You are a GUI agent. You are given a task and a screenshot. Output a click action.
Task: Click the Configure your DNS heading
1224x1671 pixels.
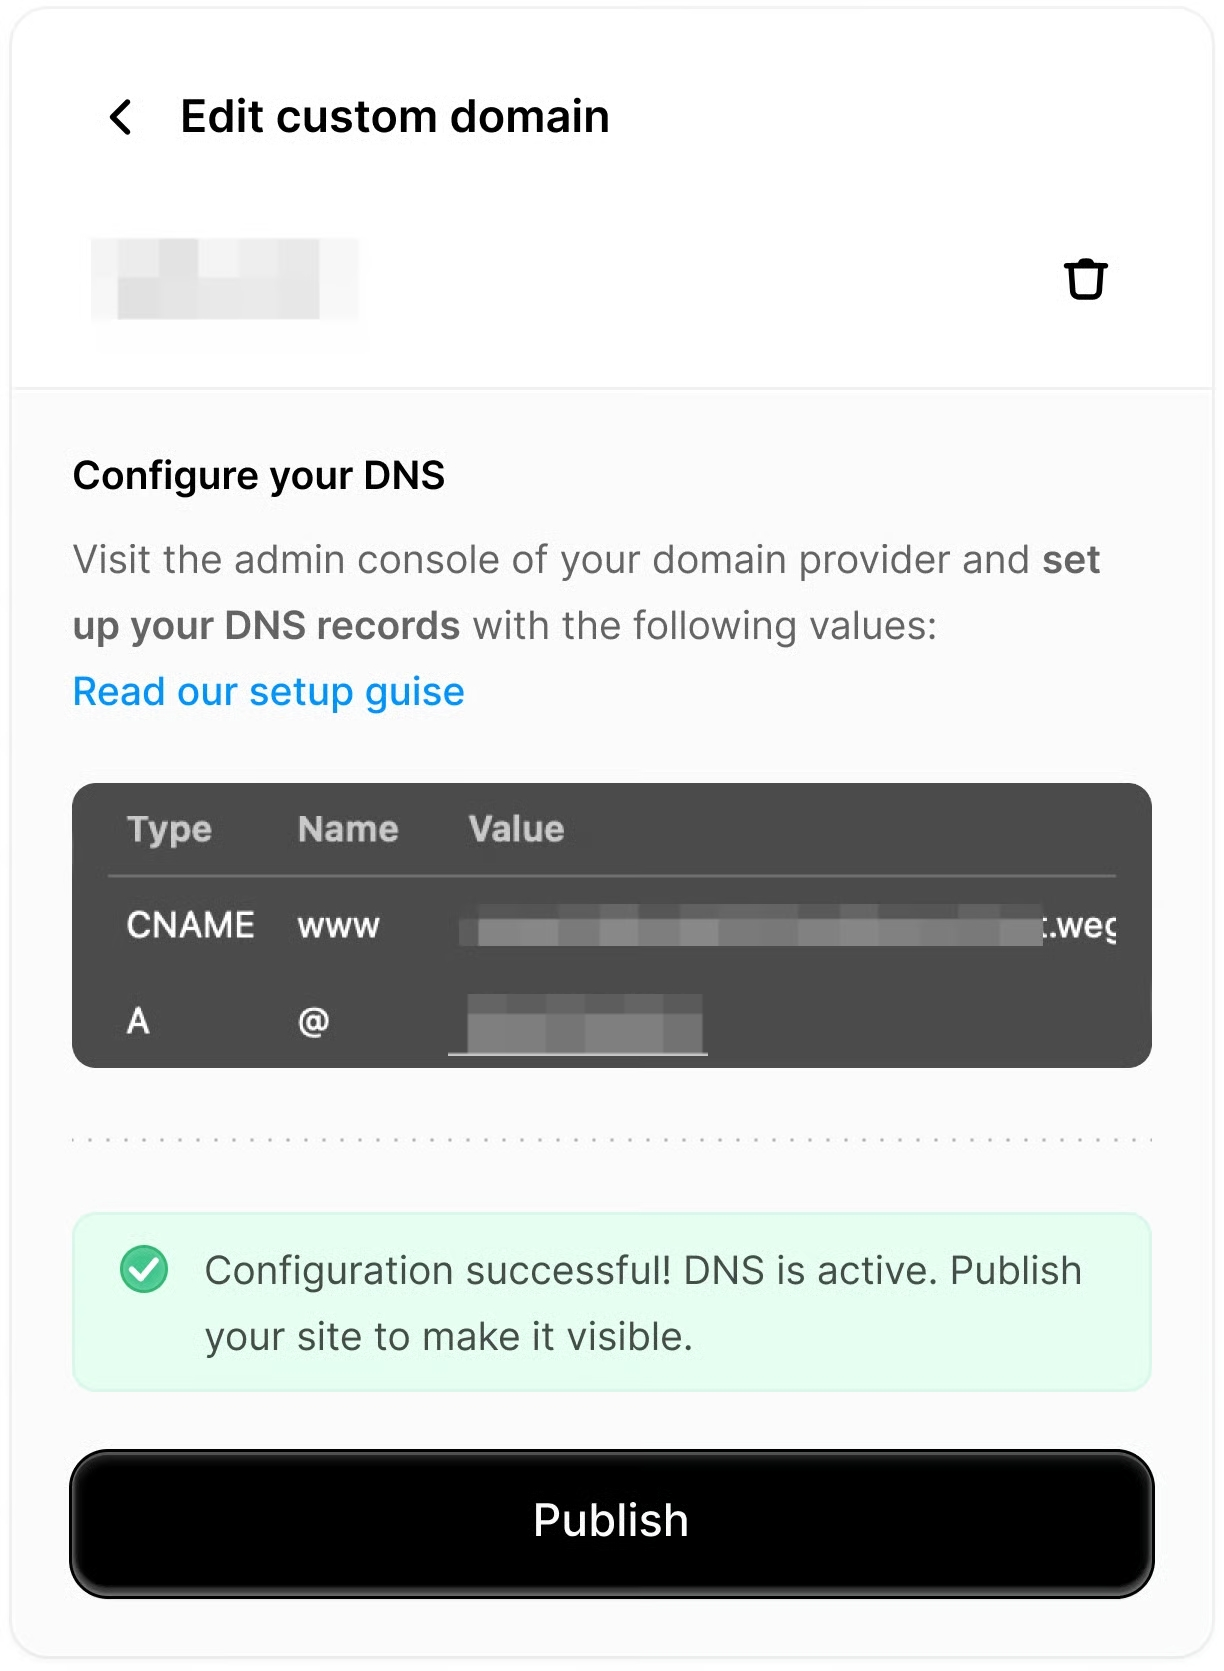[x=259, y=475]
